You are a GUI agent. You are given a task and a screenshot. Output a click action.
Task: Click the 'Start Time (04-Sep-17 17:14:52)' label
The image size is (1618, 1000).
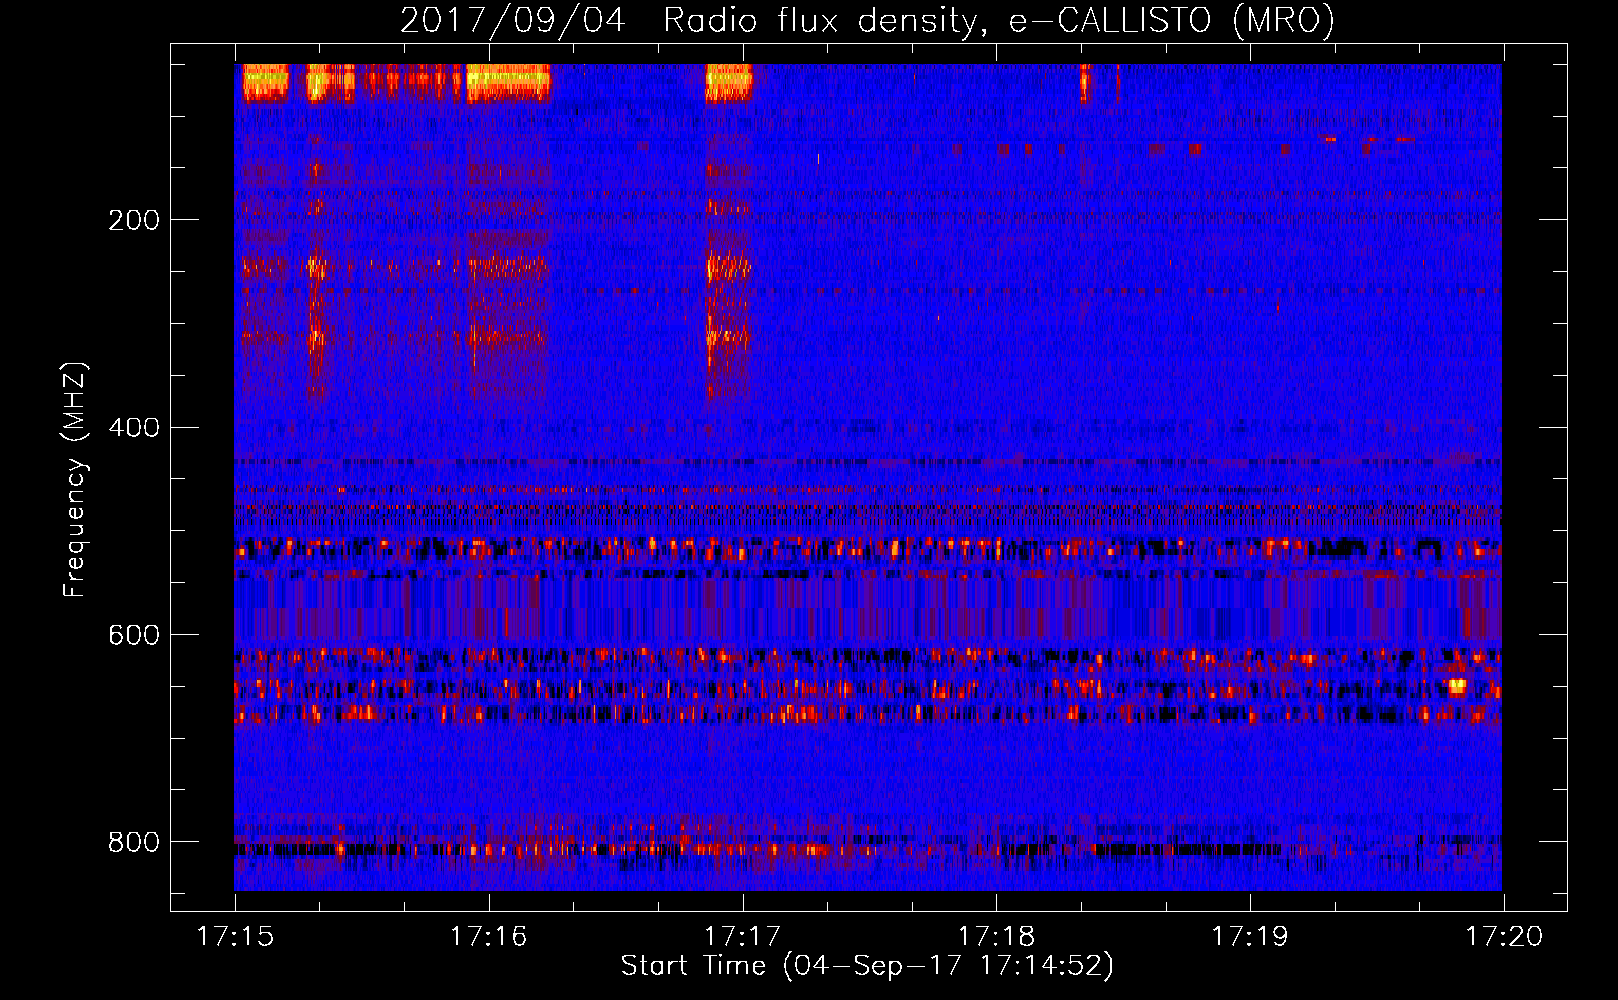(867, 966)
